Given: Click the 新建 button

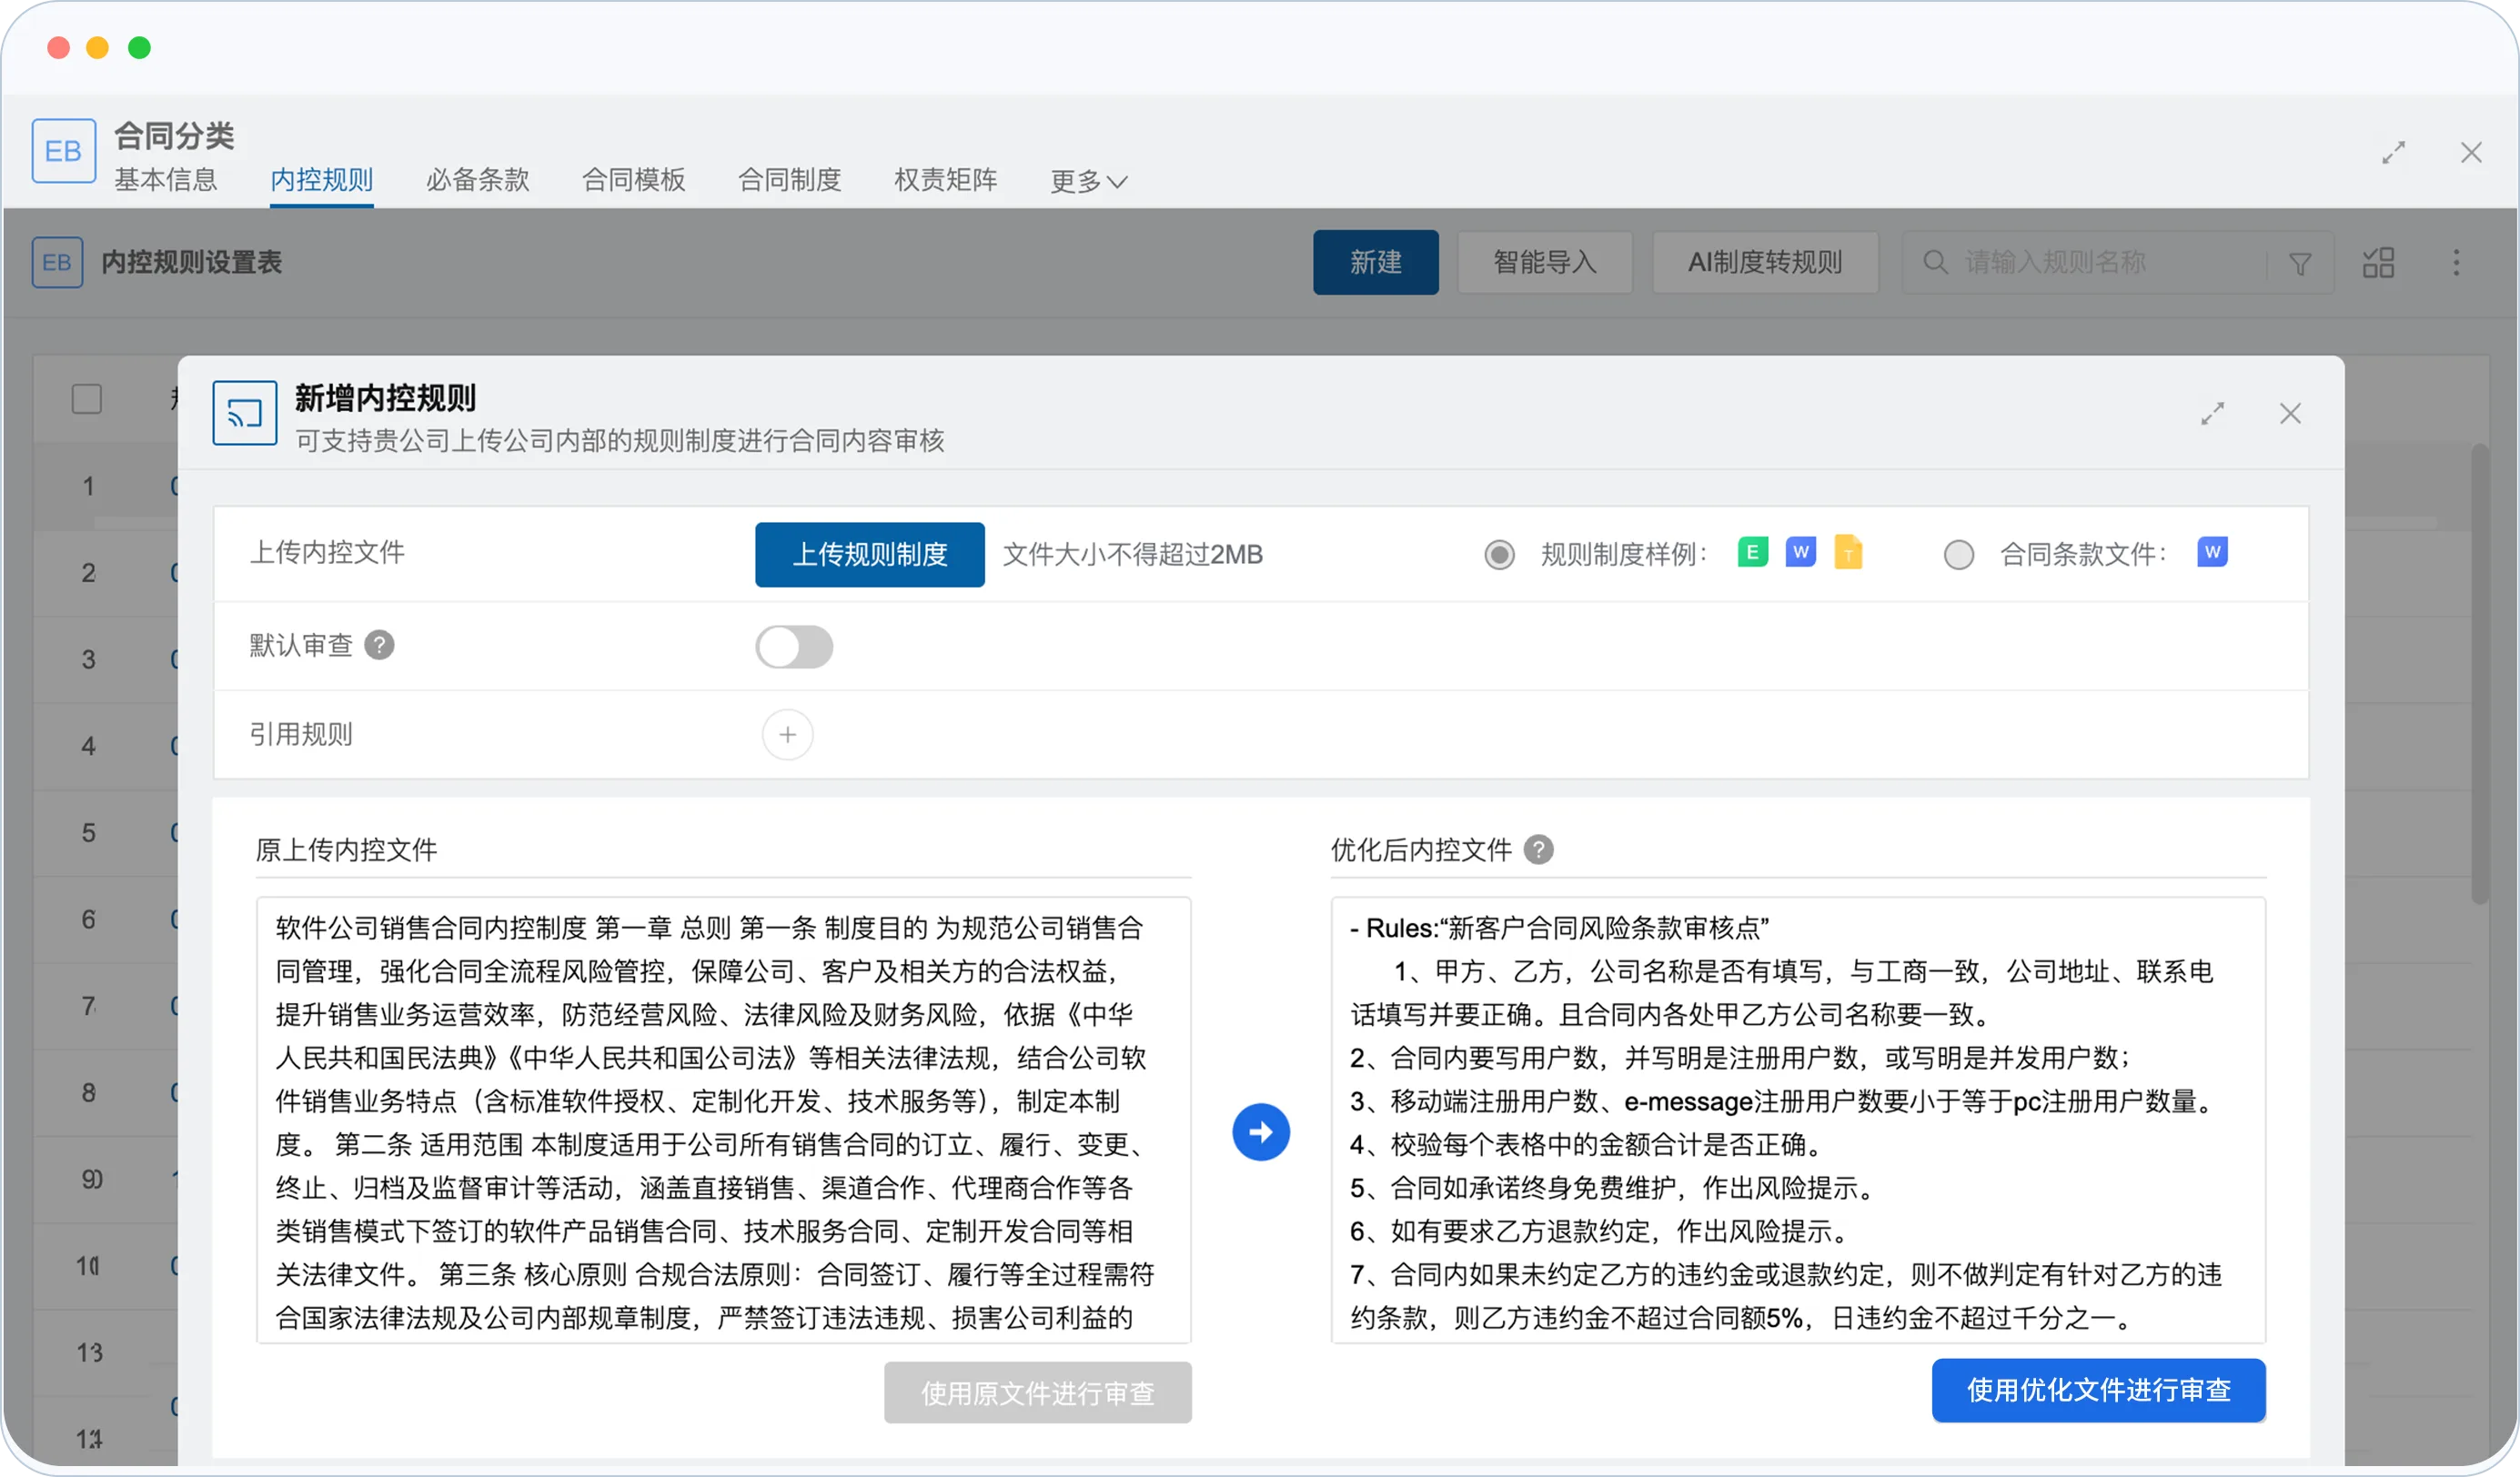Looking at the screenshot, I should point(1376,262).
